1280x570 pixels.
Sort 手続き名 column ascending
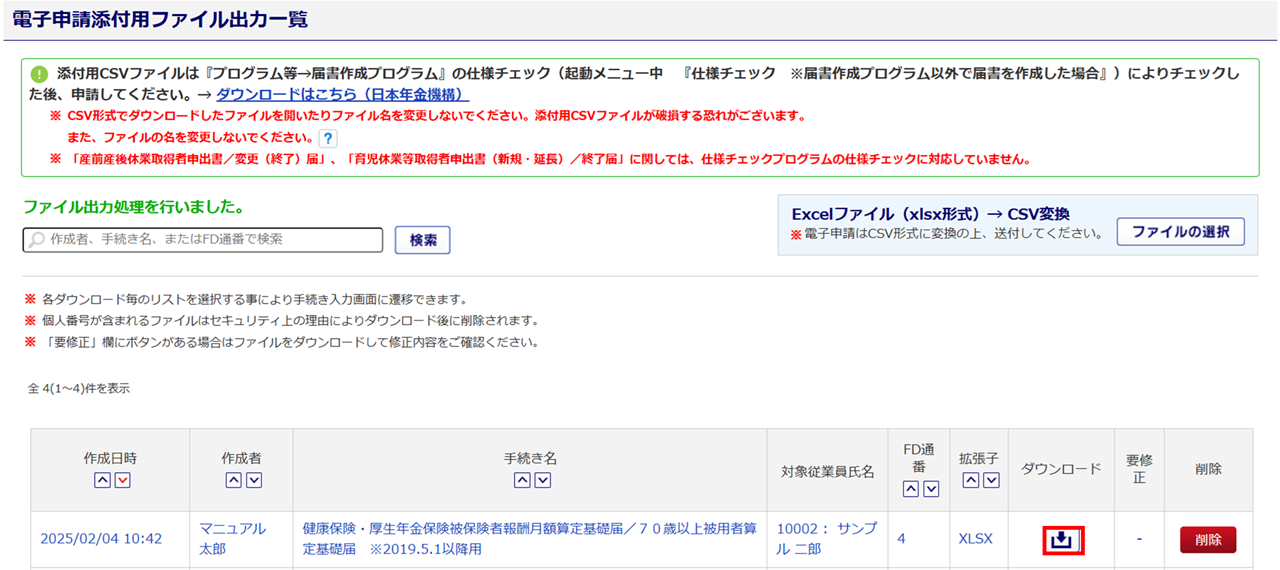coord(522,481)
